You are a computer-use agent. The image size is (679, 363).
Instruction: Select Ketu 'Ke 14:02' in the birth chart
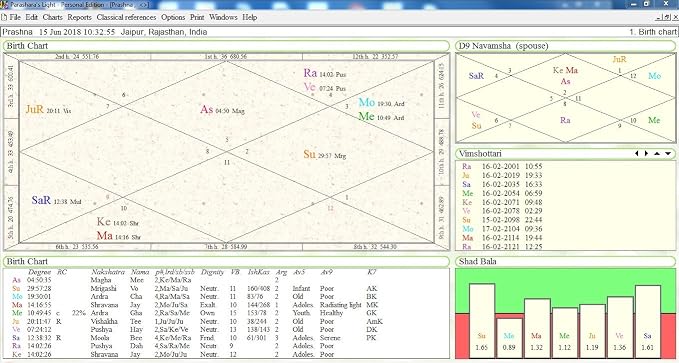[x=117, y=222]
